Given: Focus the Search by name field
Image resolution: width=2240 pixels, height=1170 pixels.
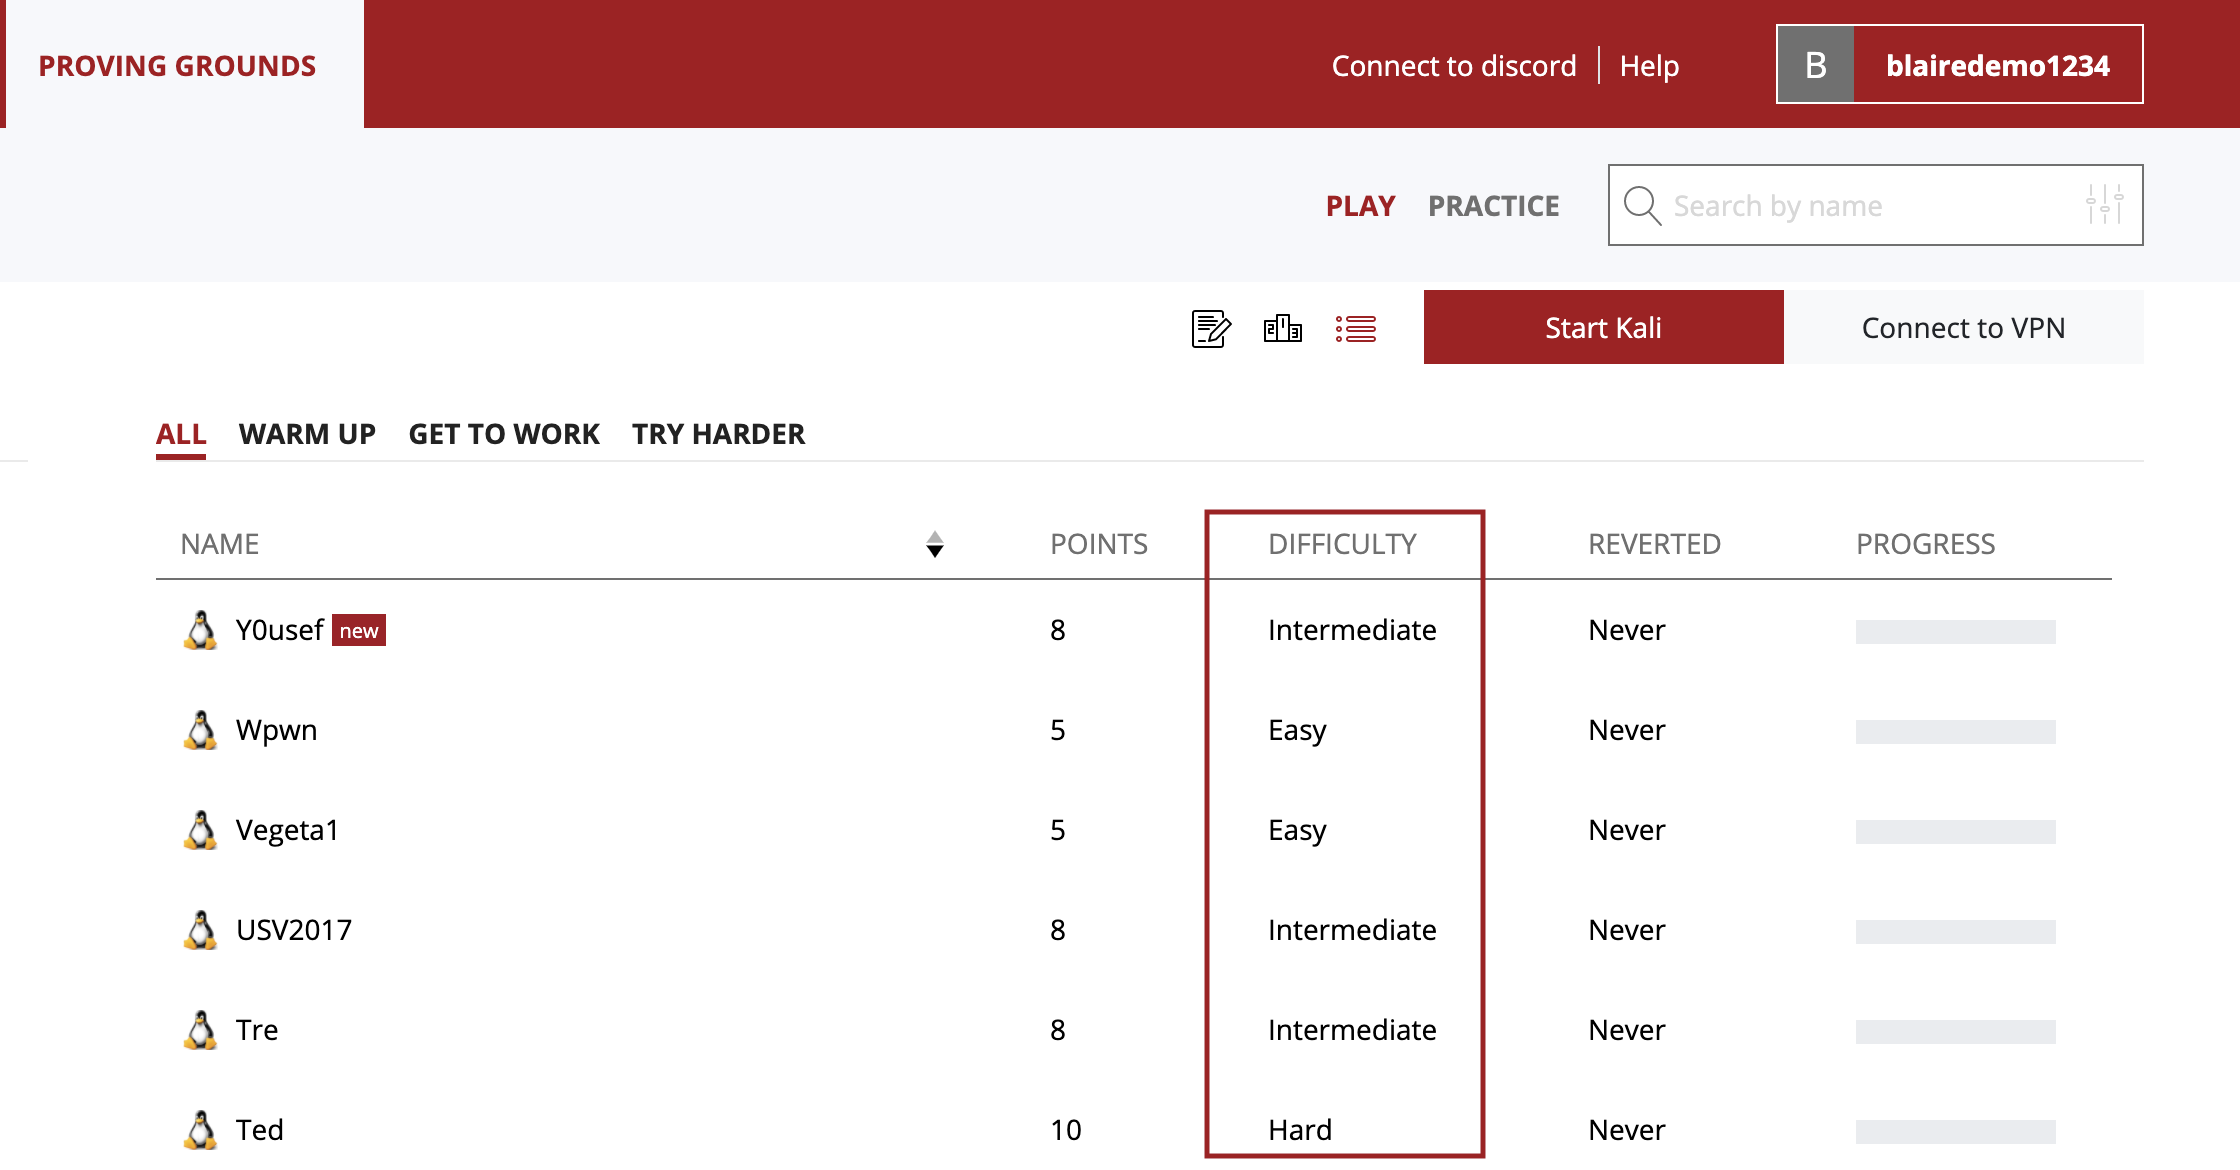Looking at the screenshot, I should 1876,205.
